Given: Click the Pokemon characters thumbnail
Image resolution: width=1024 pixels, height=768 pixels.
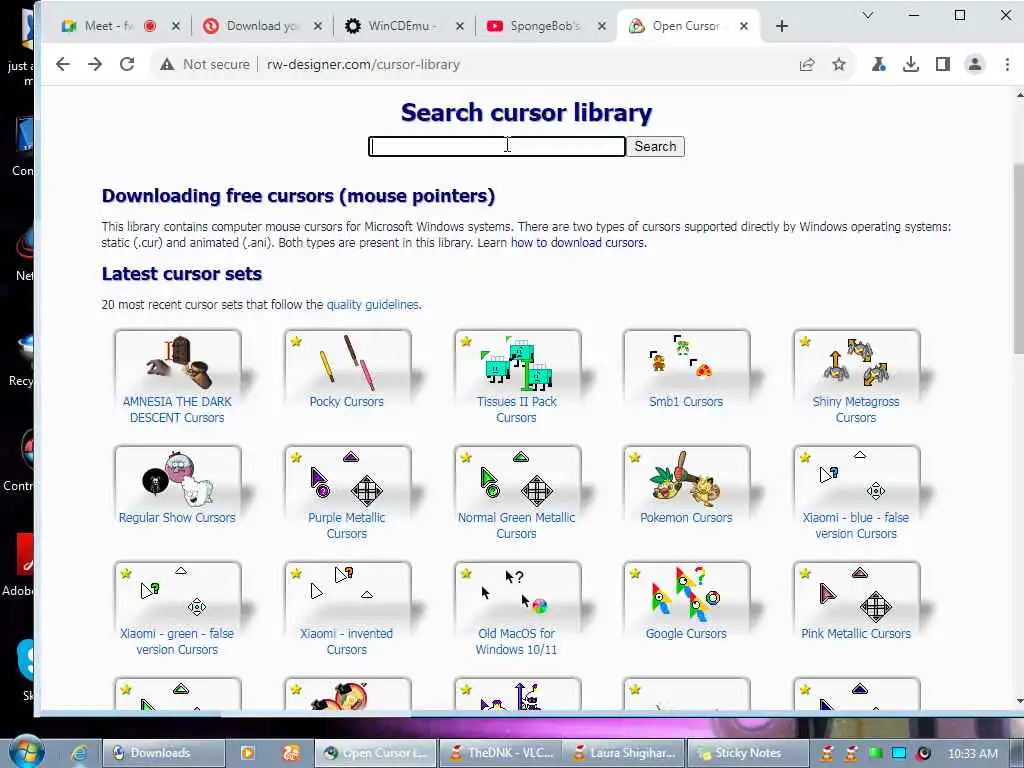Looking at the screenshot, I should click(x=687, y=478).
